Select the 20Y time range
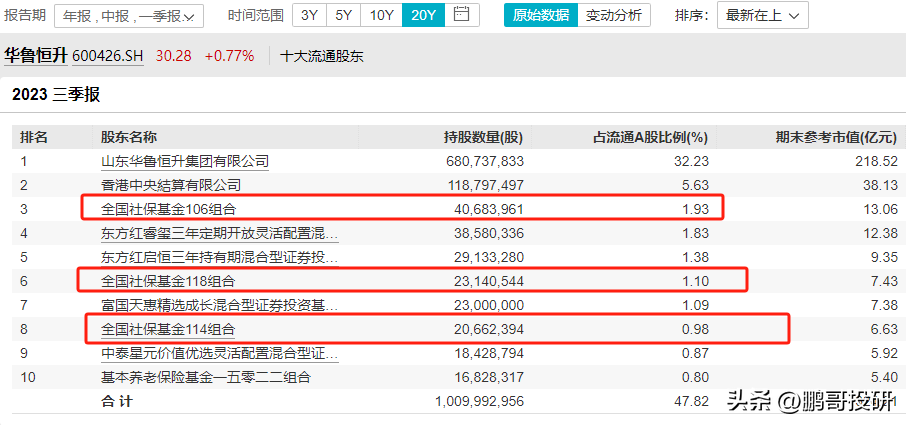The width and height of the screenshot is (906, 425). click(x=422, y=16)
